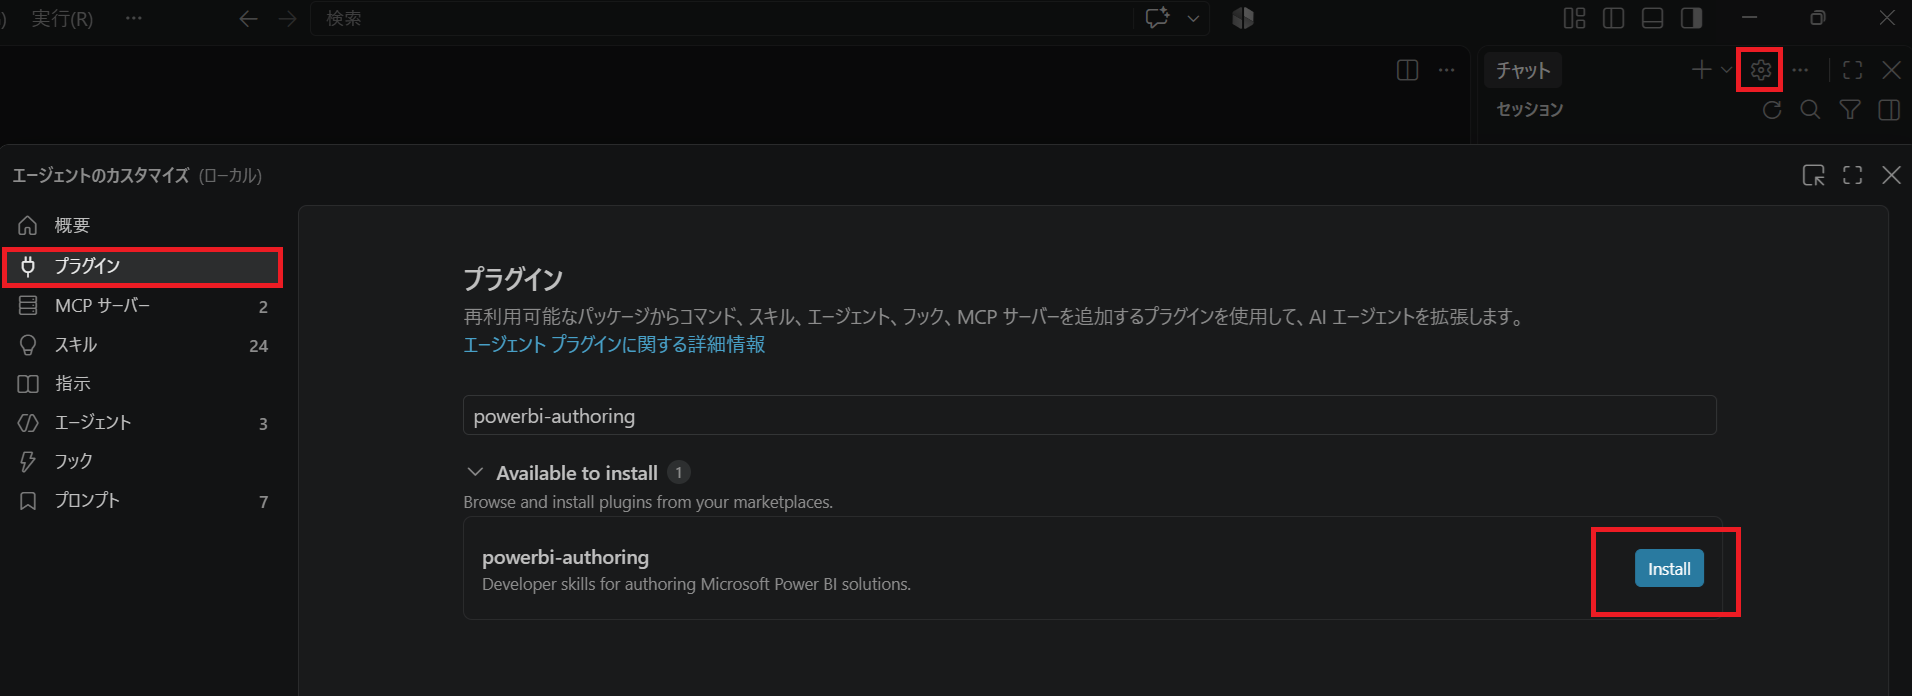
Task: Open the 指示 section
Action: point(143,384)
